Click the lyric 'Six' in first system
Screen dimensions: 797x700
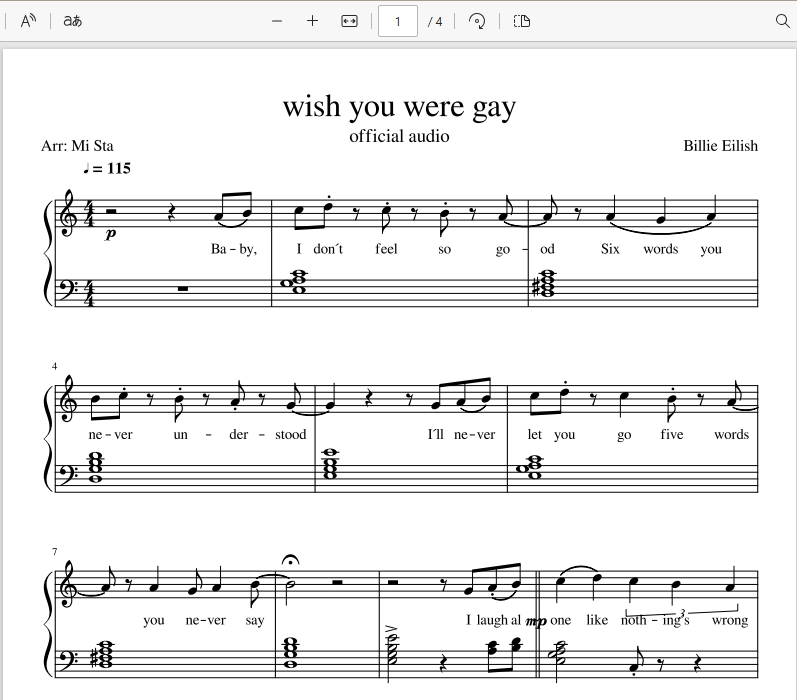coord(610,249)
